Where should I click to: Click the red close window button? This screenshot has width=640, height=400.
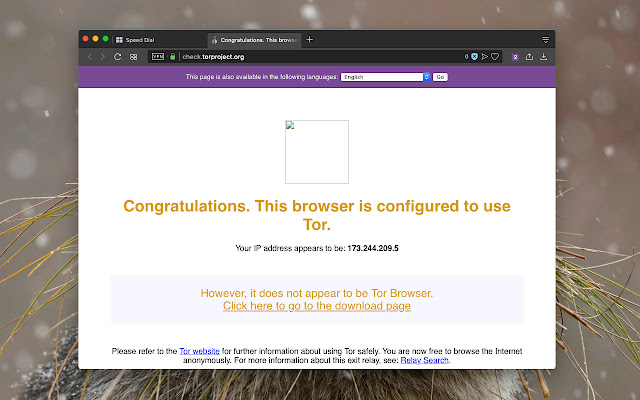(85, 39)
